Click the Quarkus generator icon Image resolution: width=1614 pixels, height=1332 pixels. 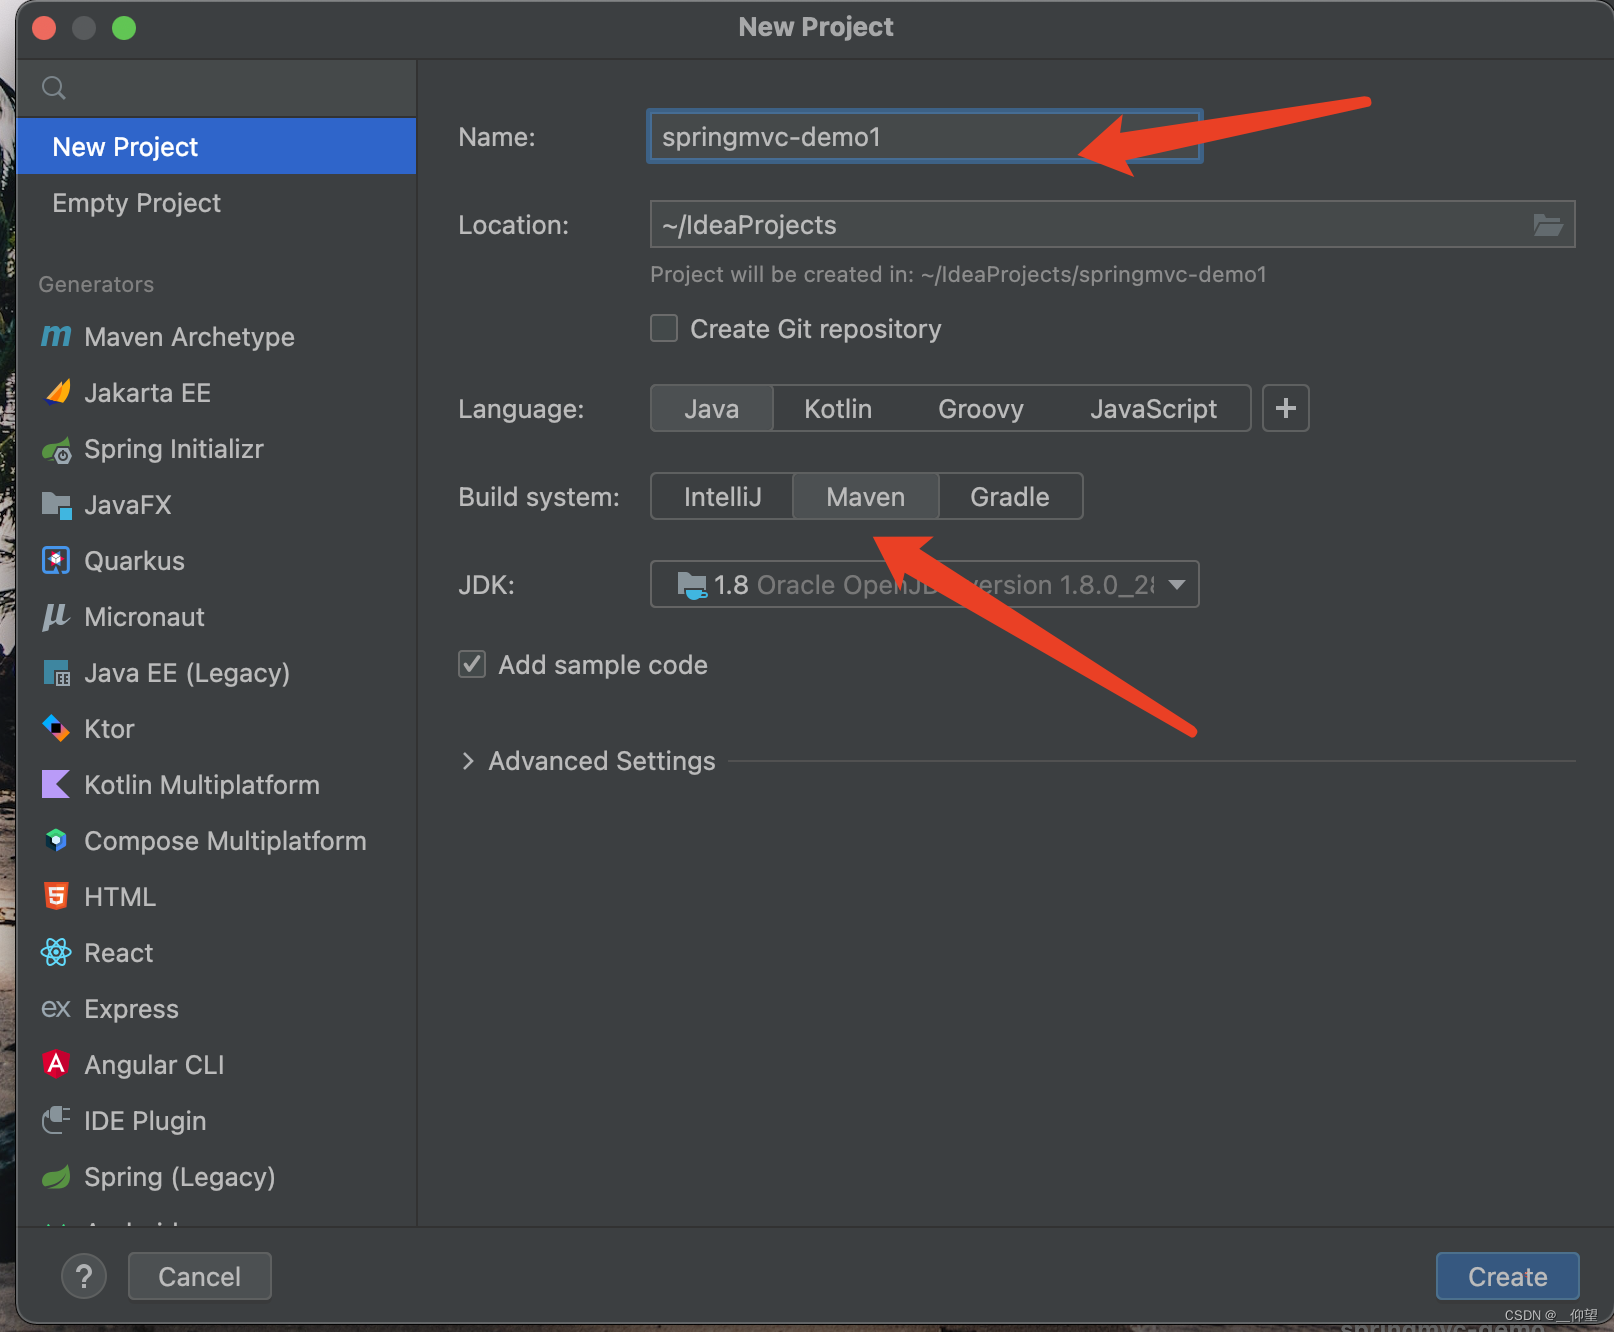[56, 561]
